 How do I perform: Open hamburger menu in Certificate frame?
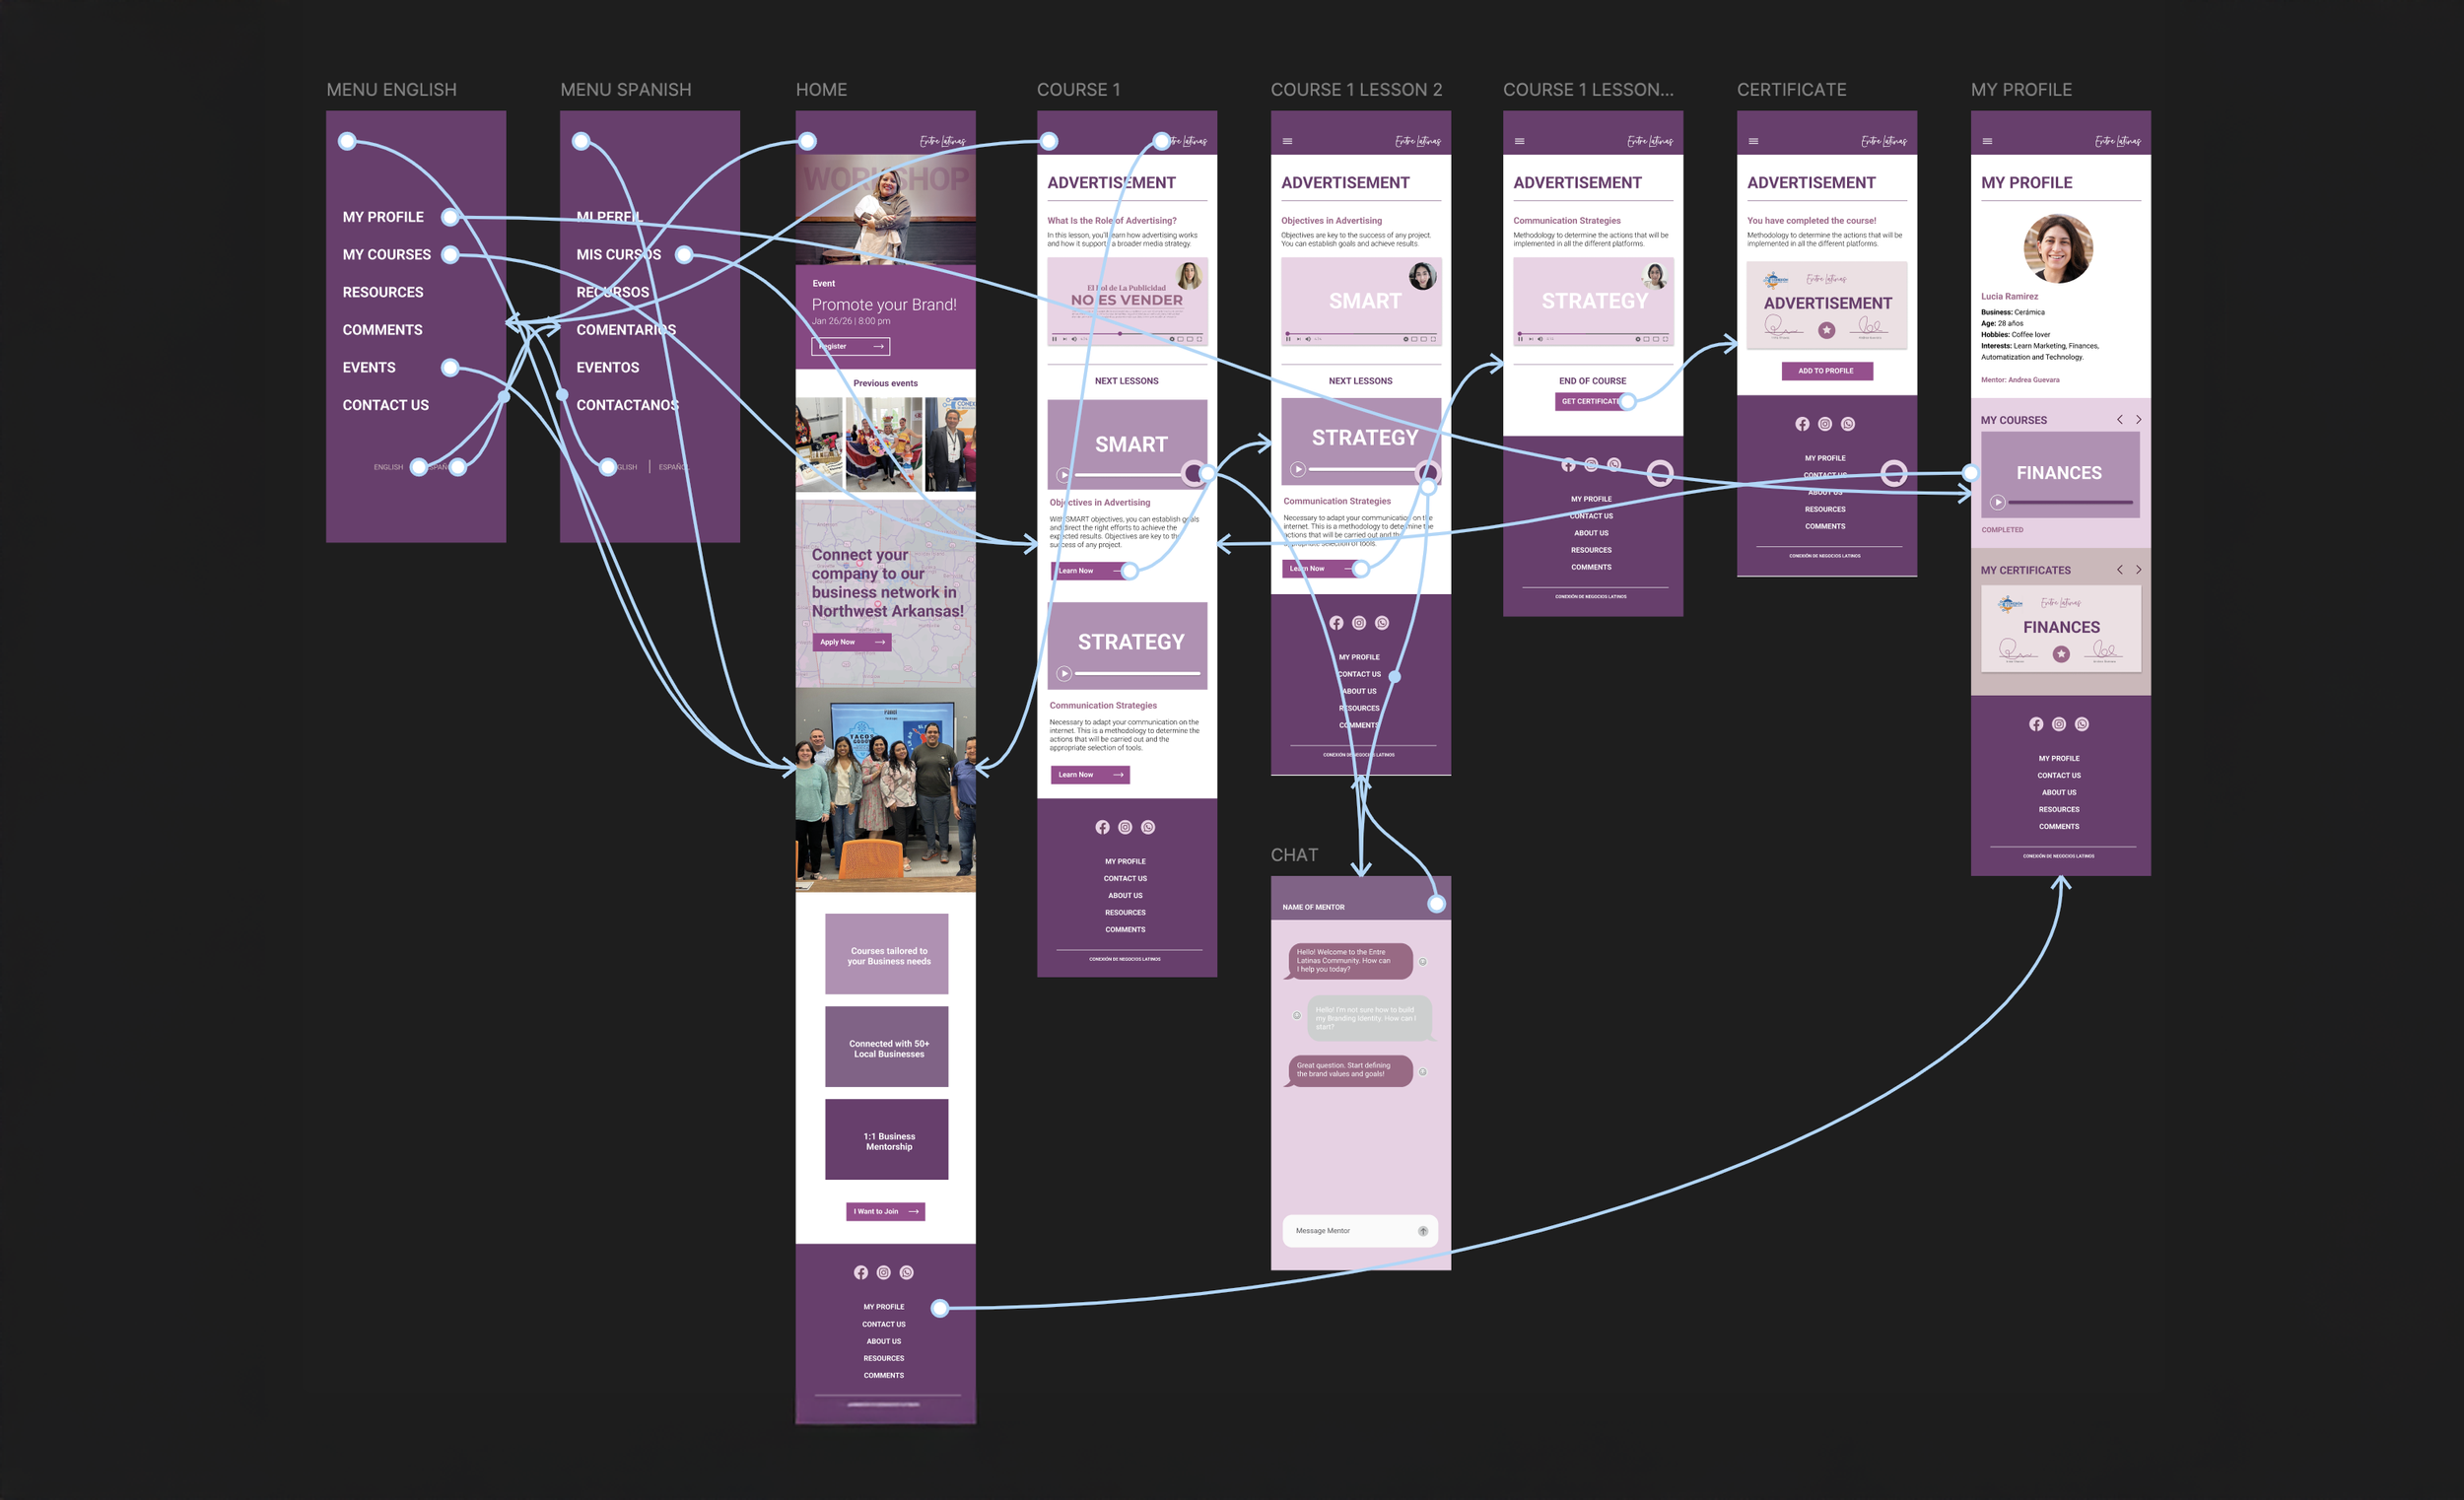(1753, 141)
